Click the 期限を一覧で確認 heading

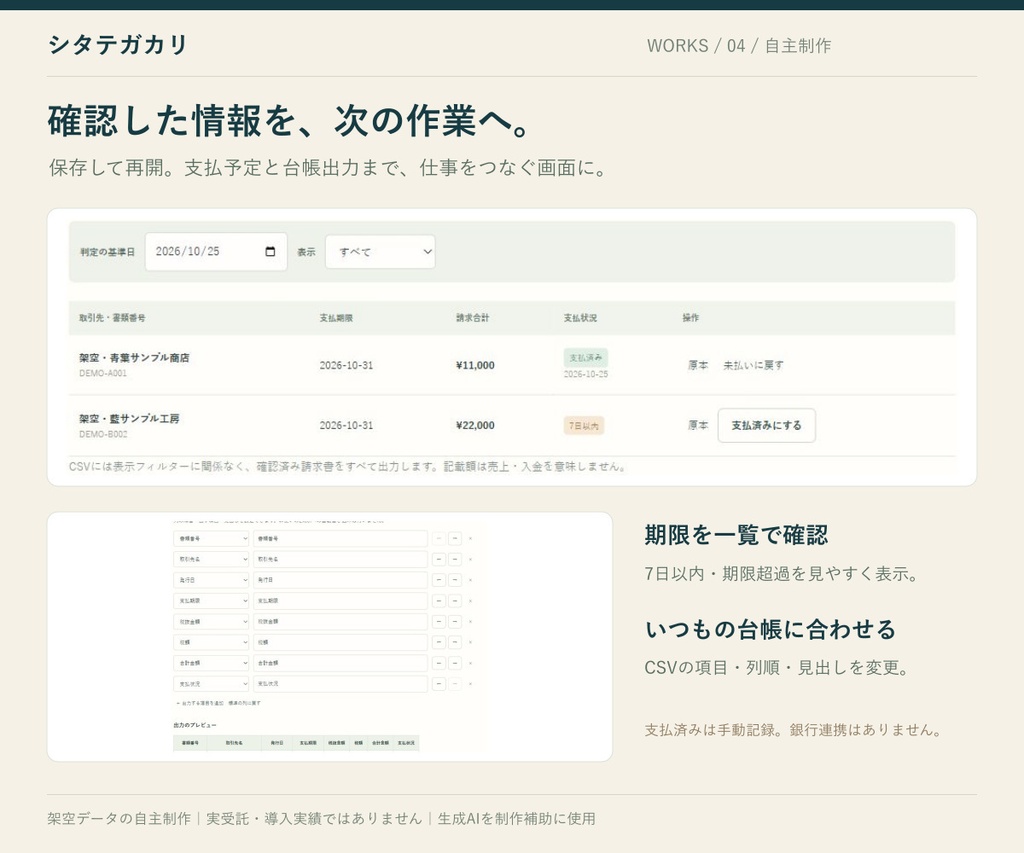pos(737,535)
